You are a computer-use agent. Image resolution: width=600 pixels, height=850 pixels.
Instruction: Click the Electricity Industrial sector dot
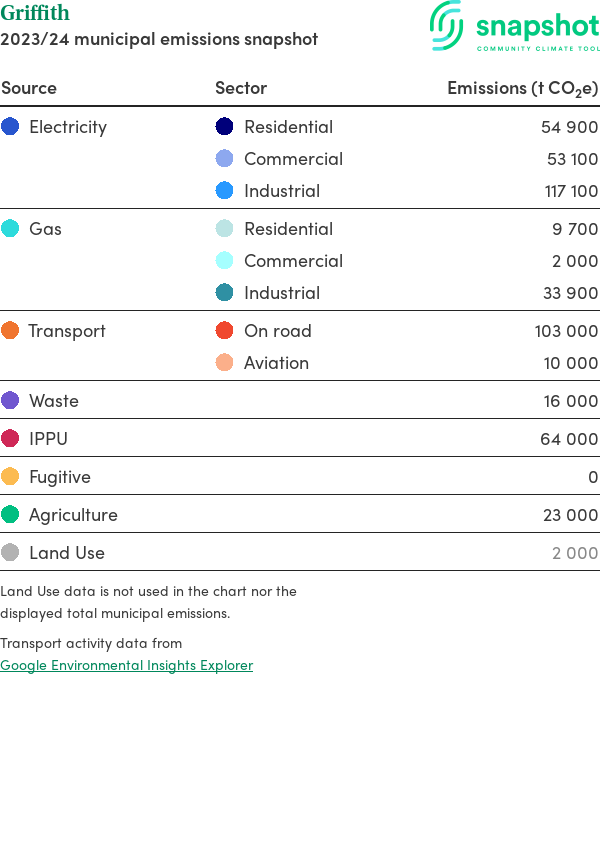[x=225, y=191]
